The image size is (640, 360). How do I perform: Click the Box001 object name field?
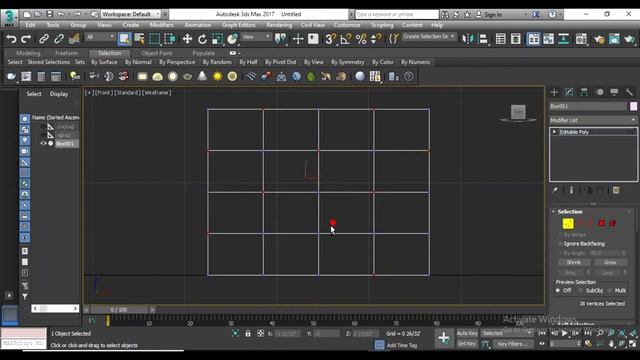click(x=588, y=106)
